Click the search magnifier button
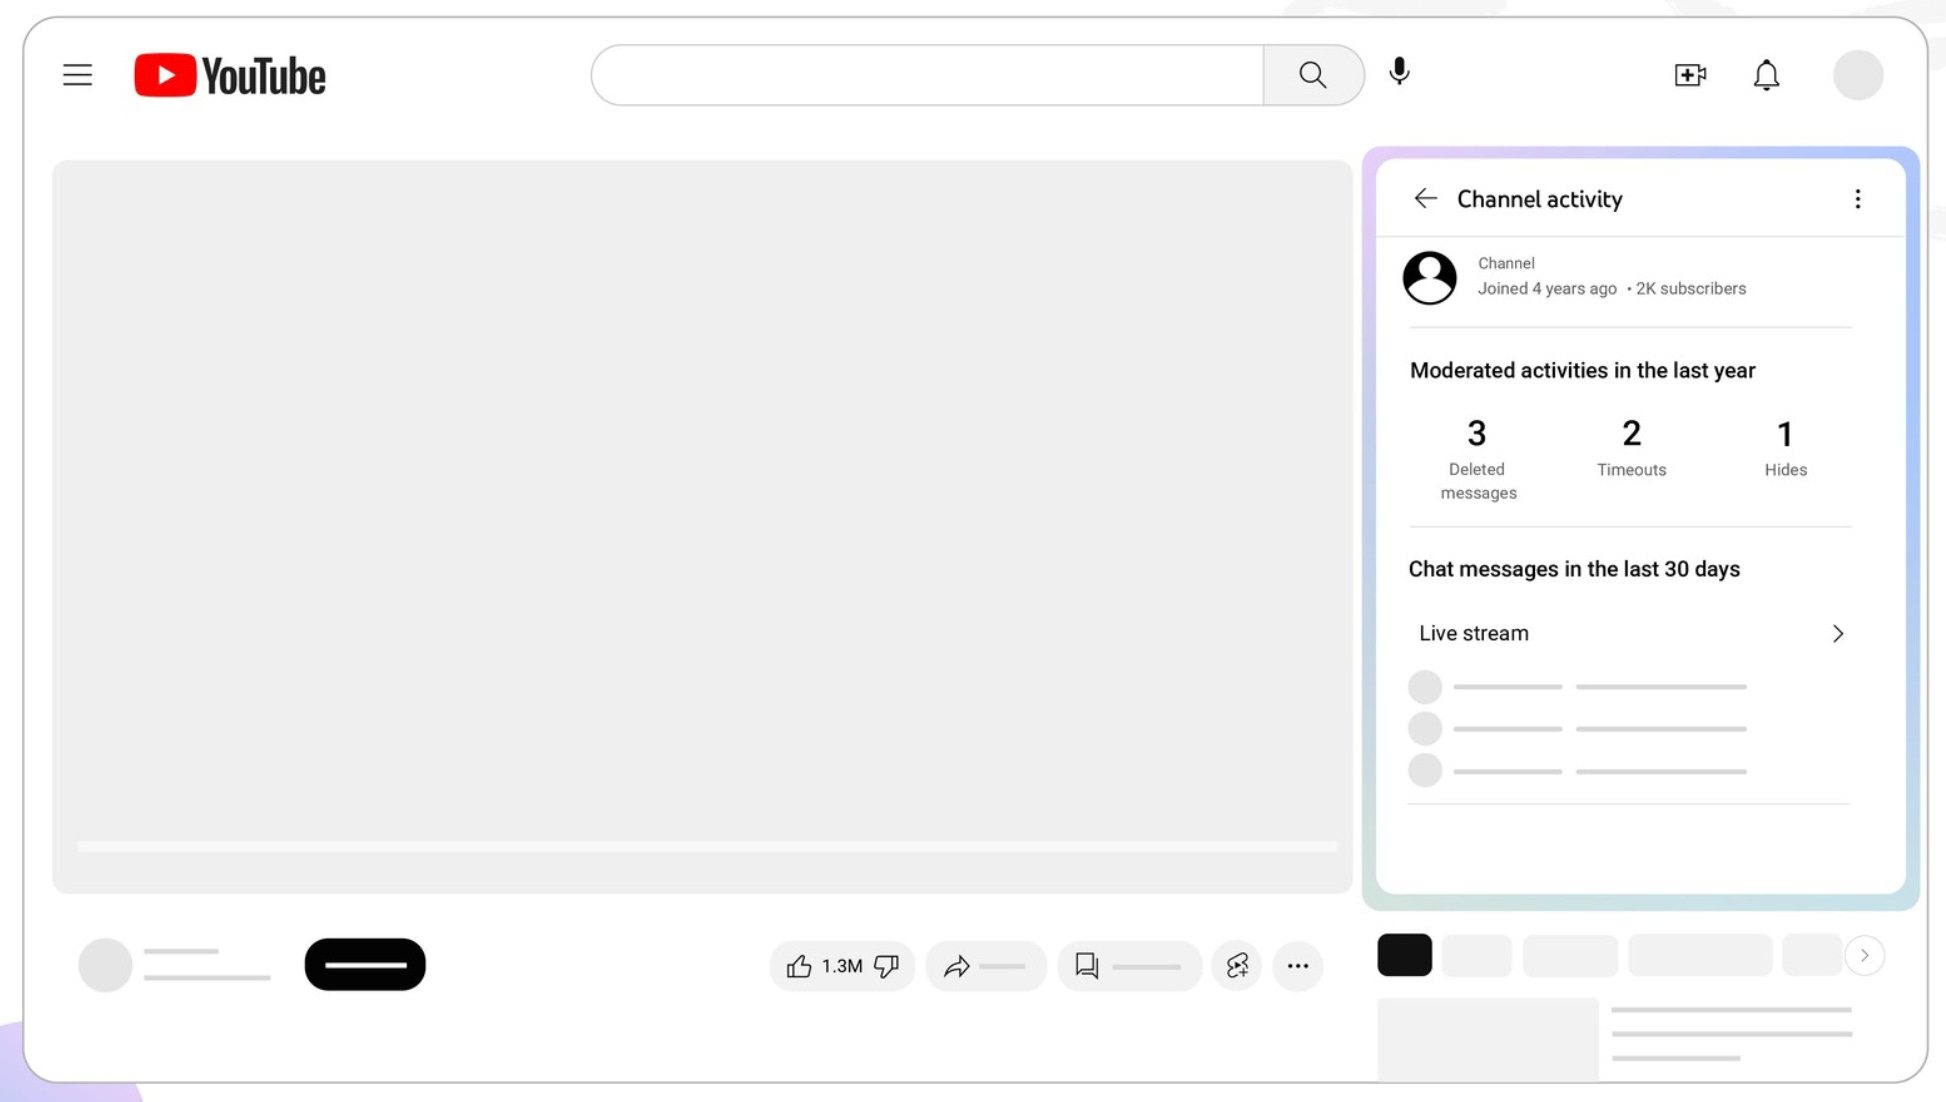This screenshot has height=1102, width=1946. [1312, 75]
